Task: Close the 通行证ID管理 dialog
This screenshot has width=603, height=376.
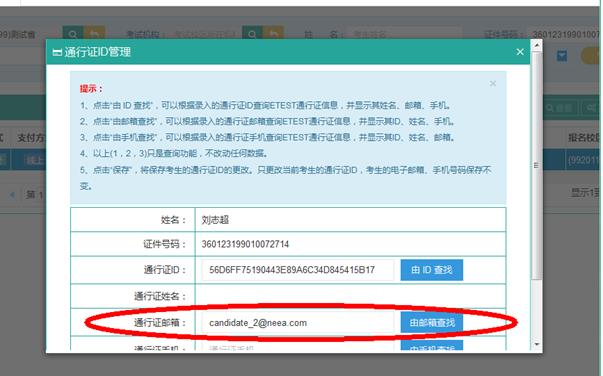Action: [520, 52]
